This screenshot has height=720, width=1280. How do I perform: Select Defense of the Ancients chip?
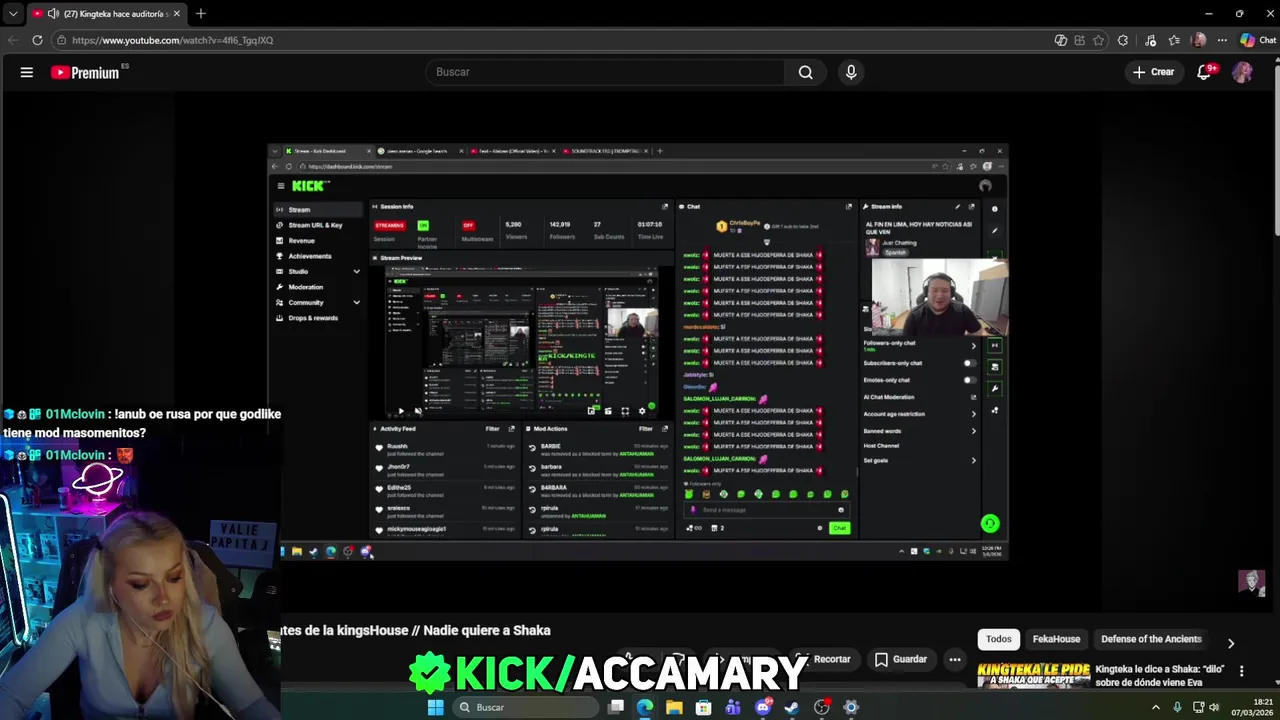(x=1151, y=639)
